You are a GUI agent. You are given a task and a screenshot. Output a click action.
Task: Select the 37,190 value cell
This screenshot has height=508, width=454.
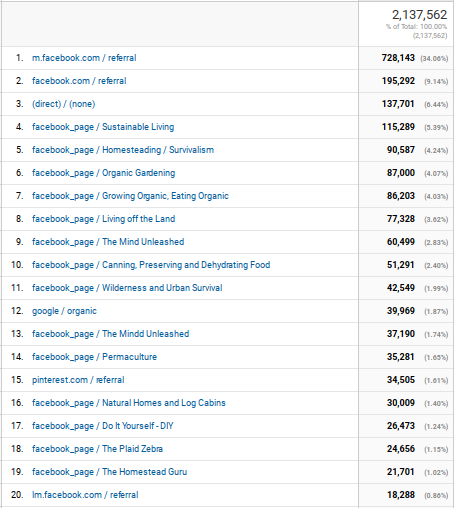(401, 334)
